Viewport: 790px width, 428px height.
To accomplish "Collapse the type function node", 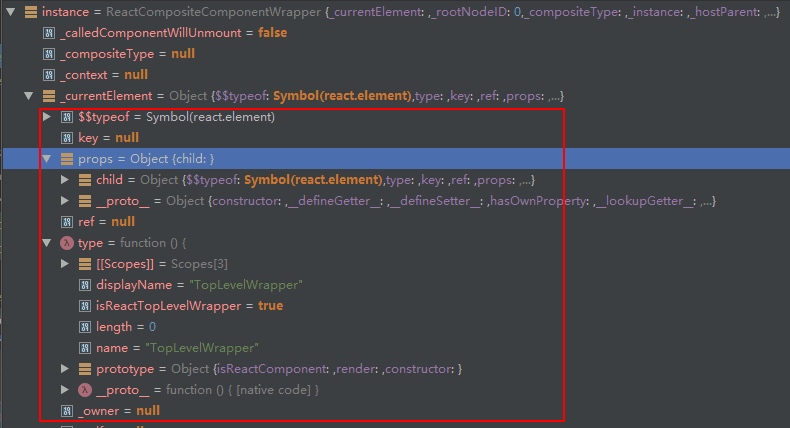I will [47, 243].
